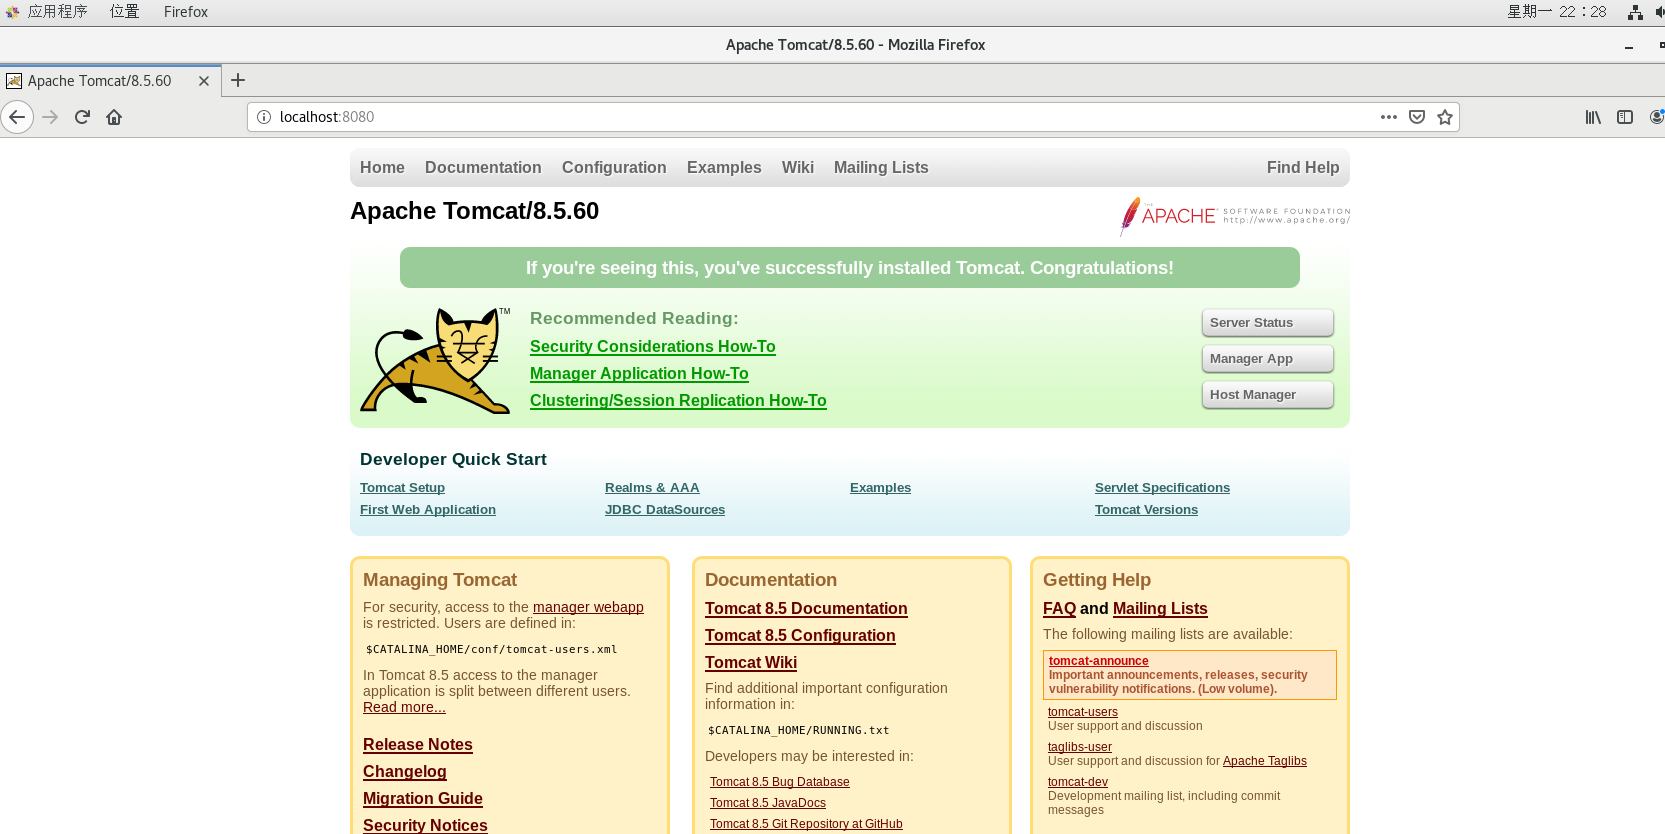
Task: Open the First Web Application link
Action: click(x=428, y=510)
